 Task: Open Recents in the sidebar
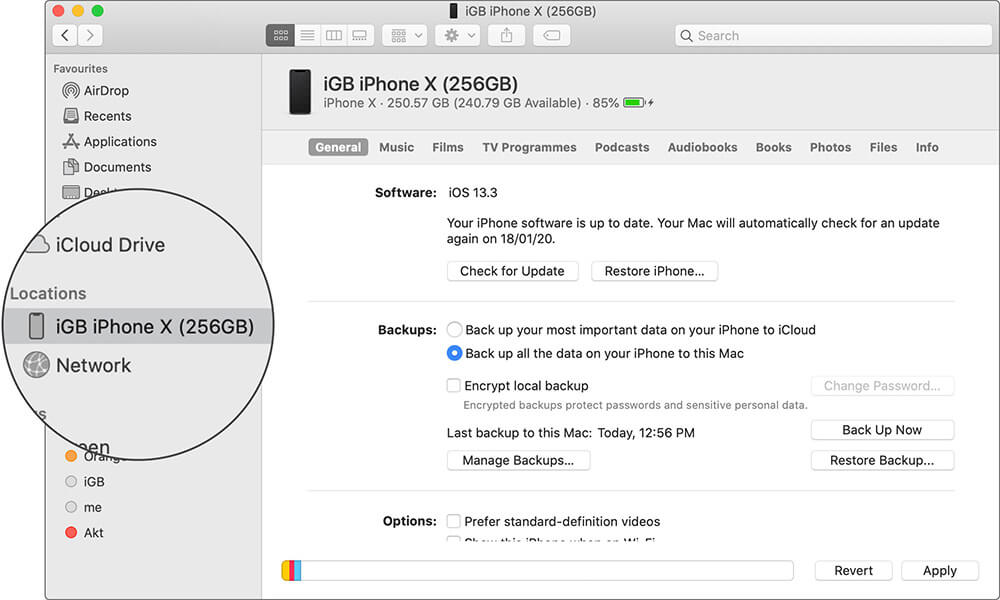(x=97, y=116)
